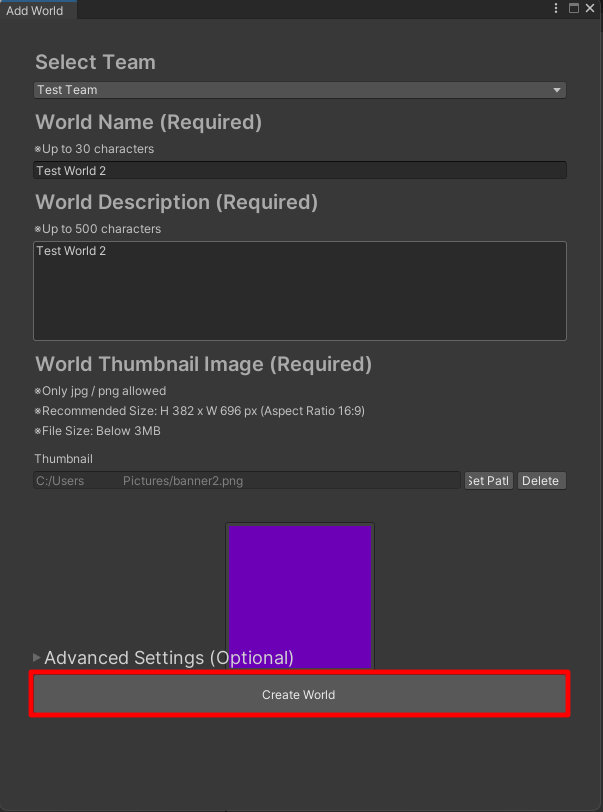Click the Thumbnail path field
Screen dimensions: 603x812
pyautogui.click(x=247, y=481)
